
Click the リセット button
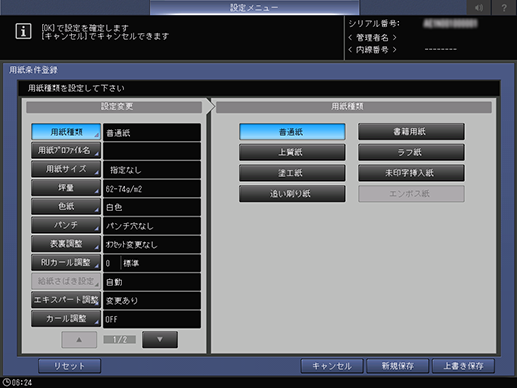tap(69, 366)
